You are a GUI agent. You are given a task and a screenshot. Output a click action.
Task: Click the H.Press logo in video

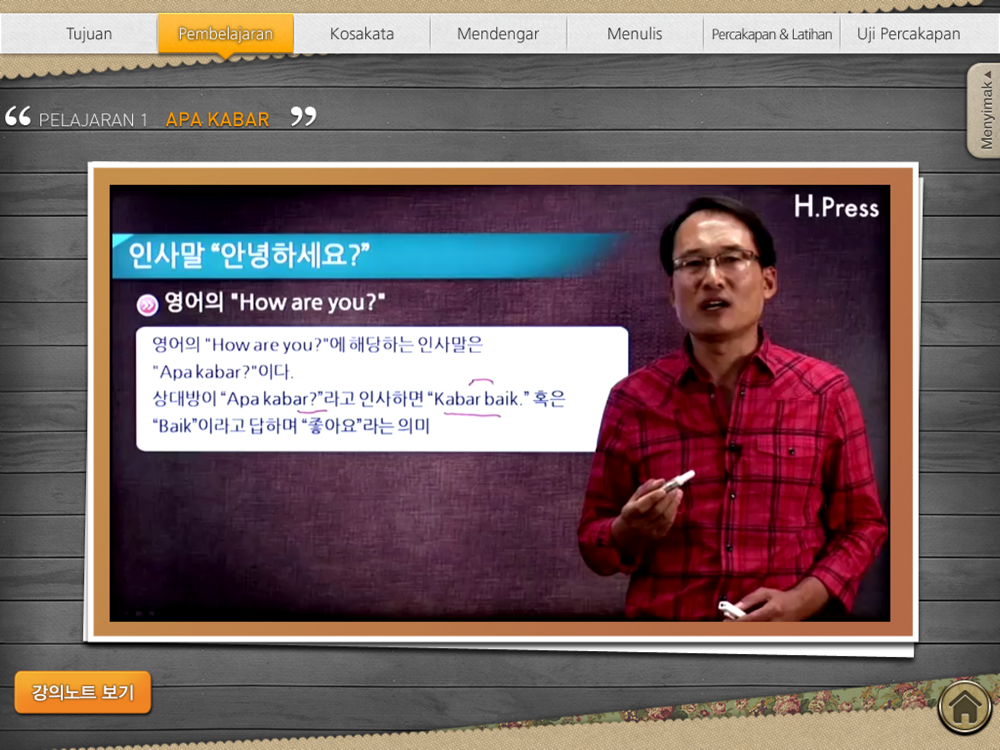click(836, 207)
